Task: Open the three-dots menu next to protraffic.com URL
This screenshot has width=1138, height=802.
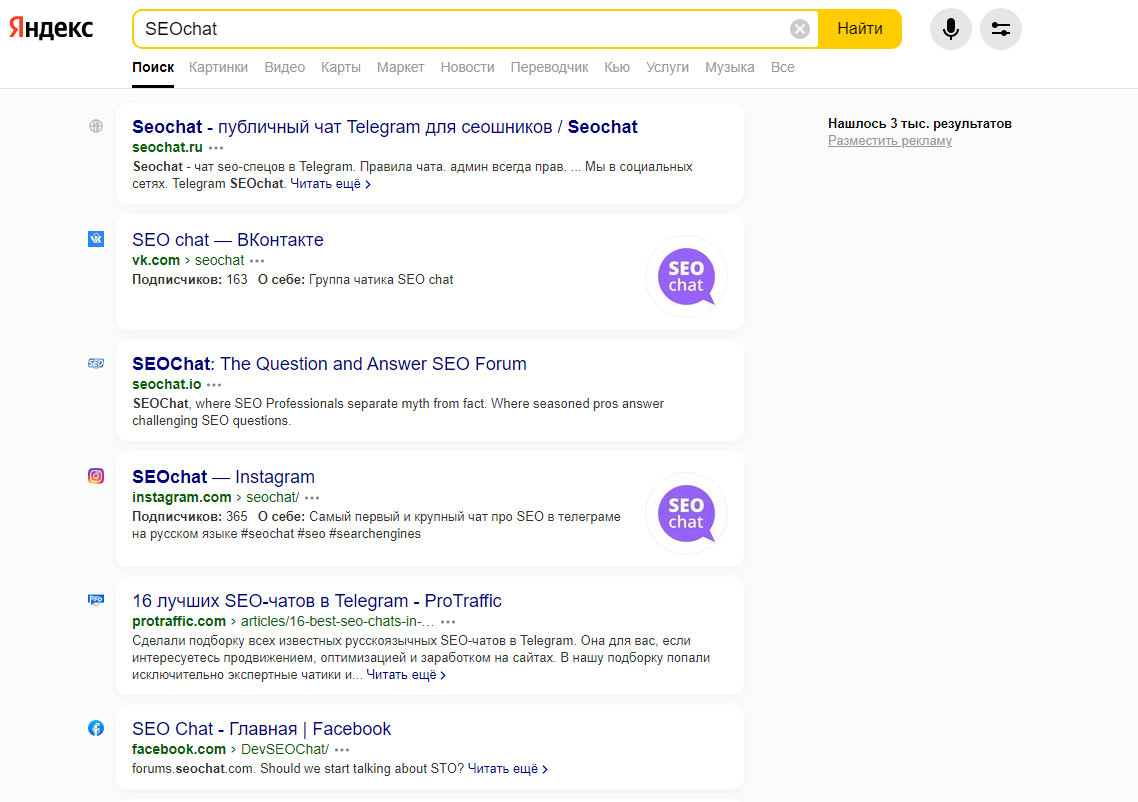Action: pyautogui.click(x=448, y=623)
